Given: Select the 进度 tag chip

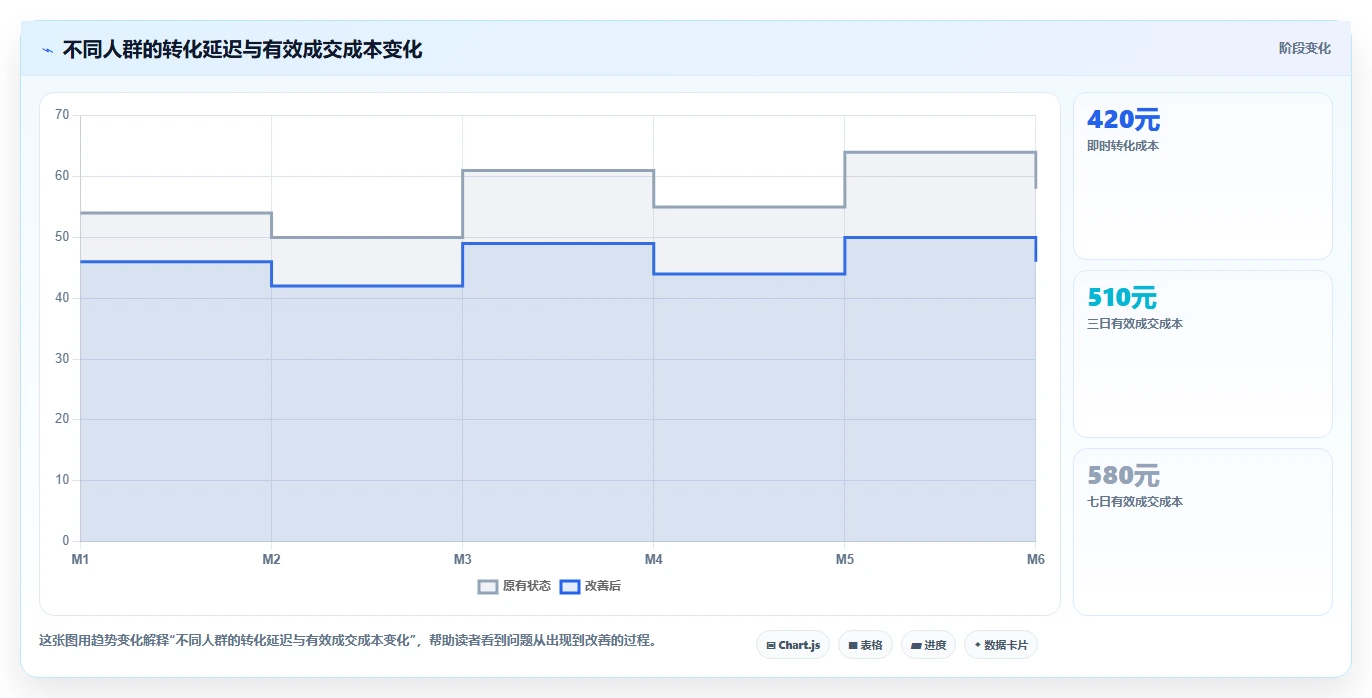Looking at the screenshot, I should pyautogui.click(x=928, y=645).
